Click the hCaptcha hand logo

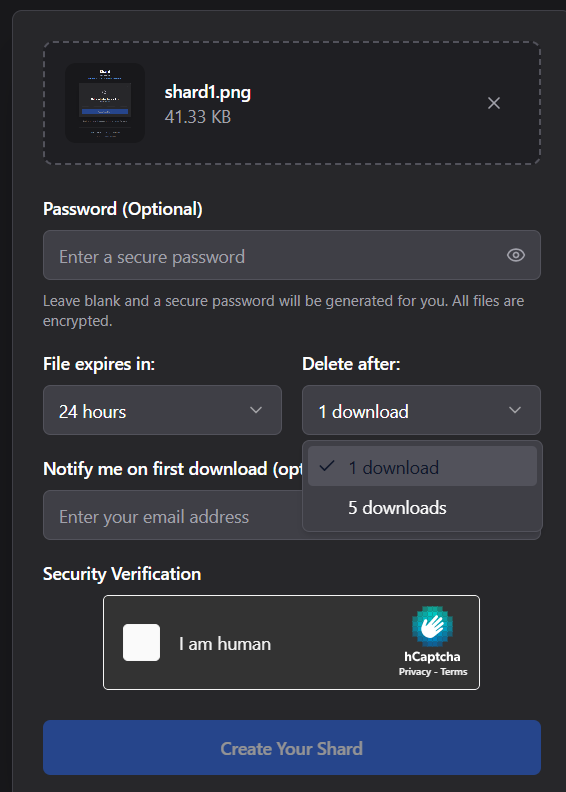coord(432,626)
